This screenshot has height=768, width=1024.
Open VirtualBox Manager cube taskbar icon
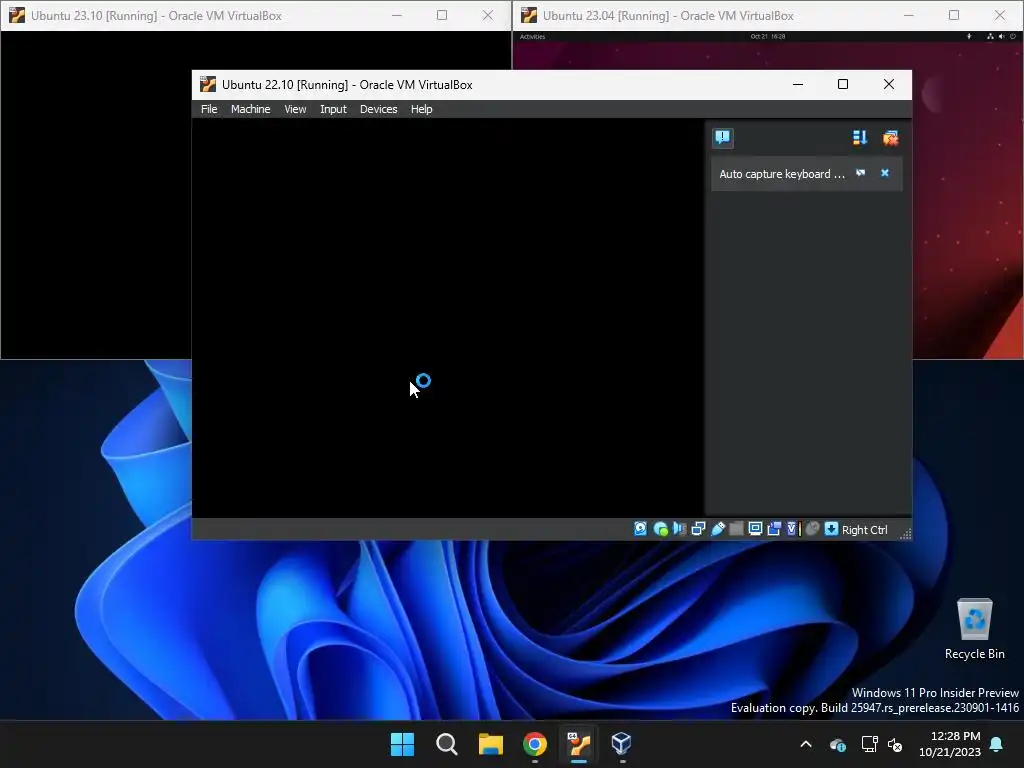(x=622, y=744)
